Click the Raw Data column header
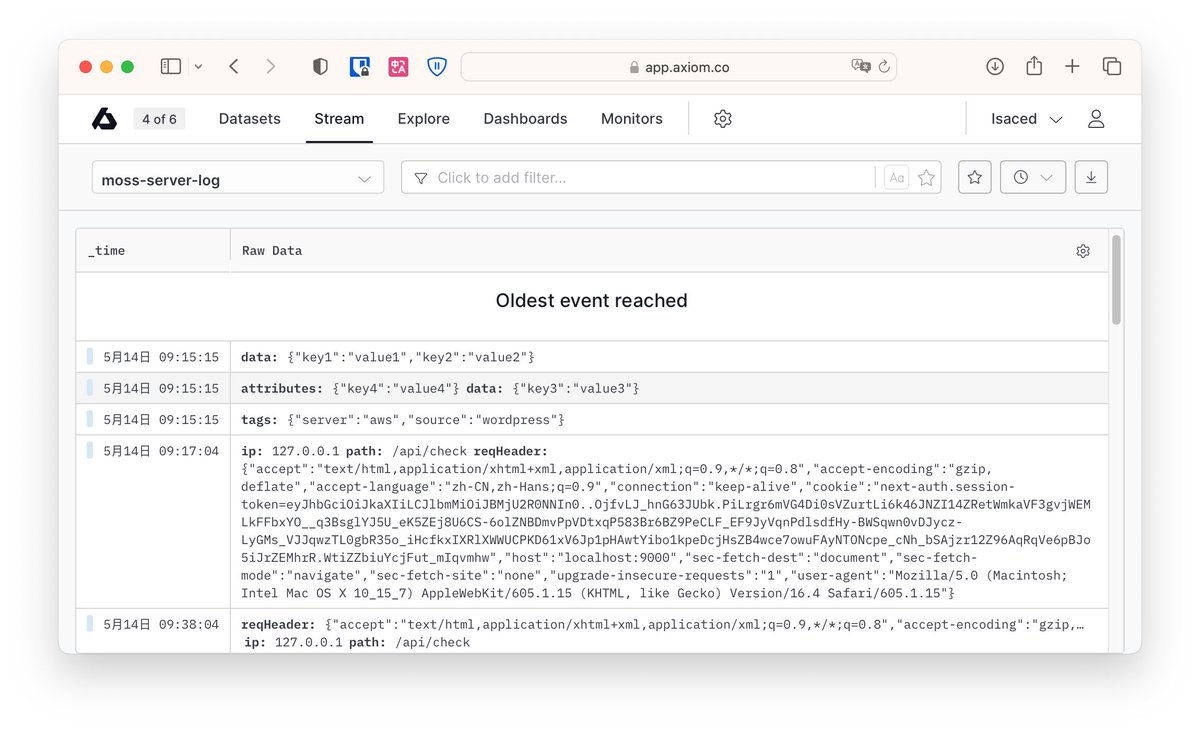The width and height of the screenshot is (1200, 731). pos(670,251)
